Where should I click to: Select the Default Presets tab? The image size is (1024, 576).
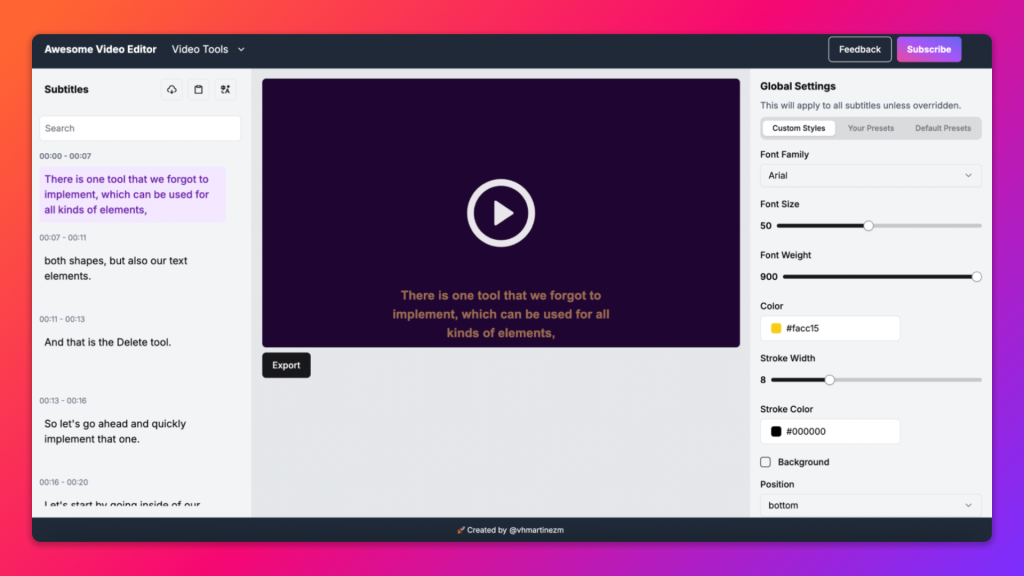coord(942,128)
